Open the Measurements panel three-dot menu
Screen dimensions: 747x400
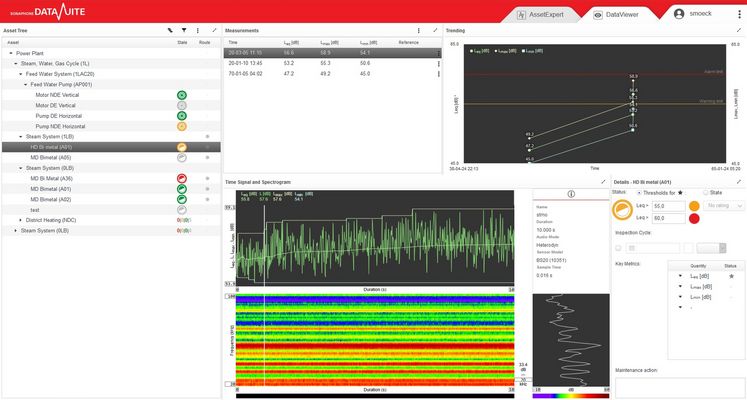point(420,31)
